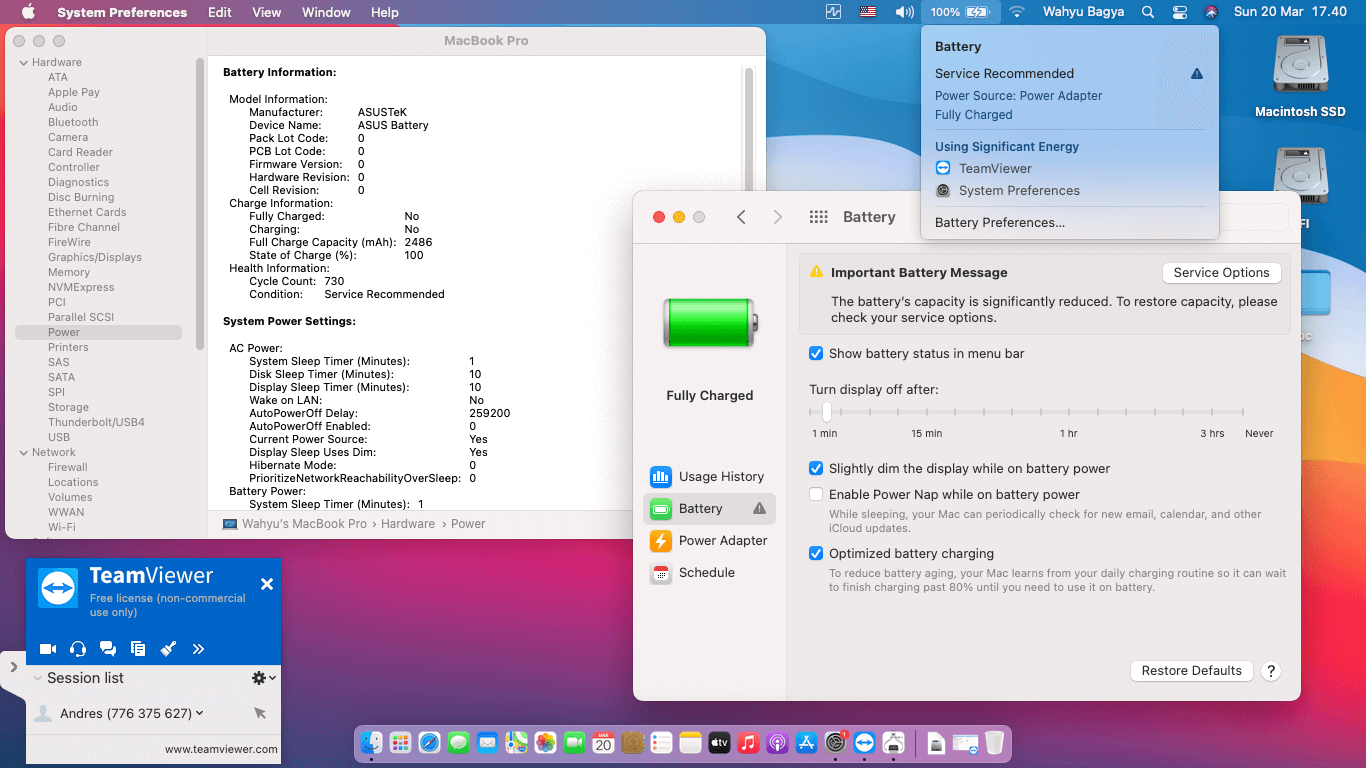Open the Andres session dropdown
Viewport: 1366px width, 768px height.
point(200,713)
